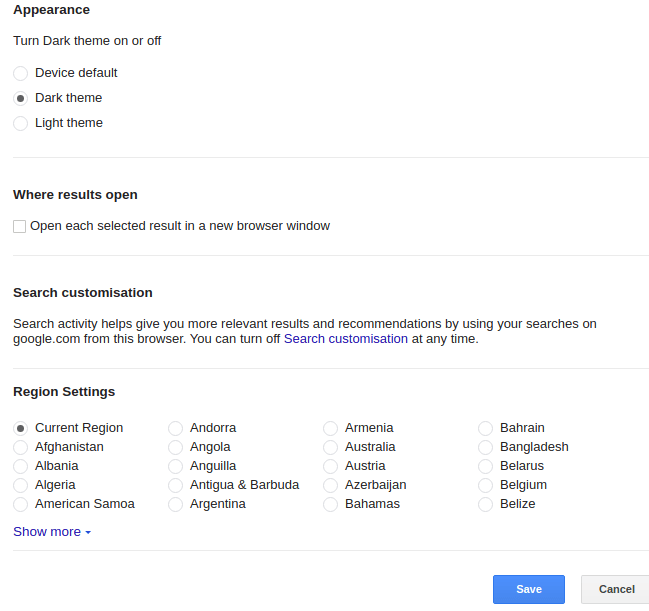
Task: Open the Search customisation link
Action: [x=345, y=339]
